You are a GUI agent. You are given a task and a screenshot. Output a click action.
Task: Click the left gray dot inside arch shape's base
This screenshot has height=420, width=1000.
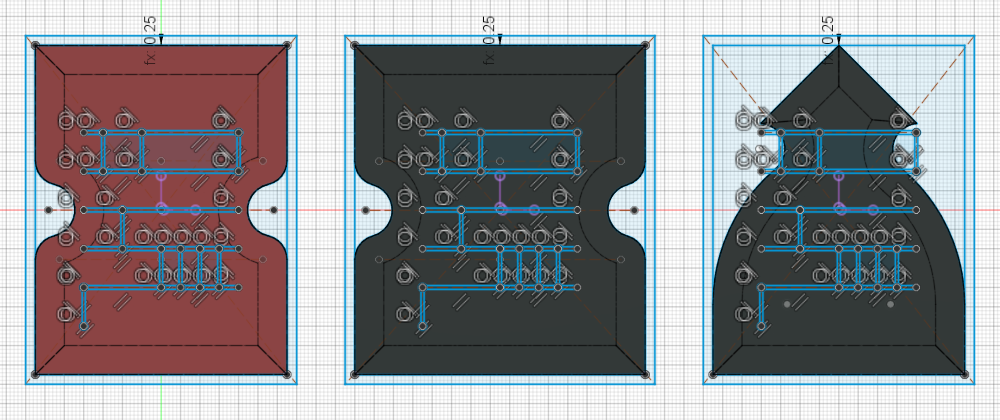(787, 304)
